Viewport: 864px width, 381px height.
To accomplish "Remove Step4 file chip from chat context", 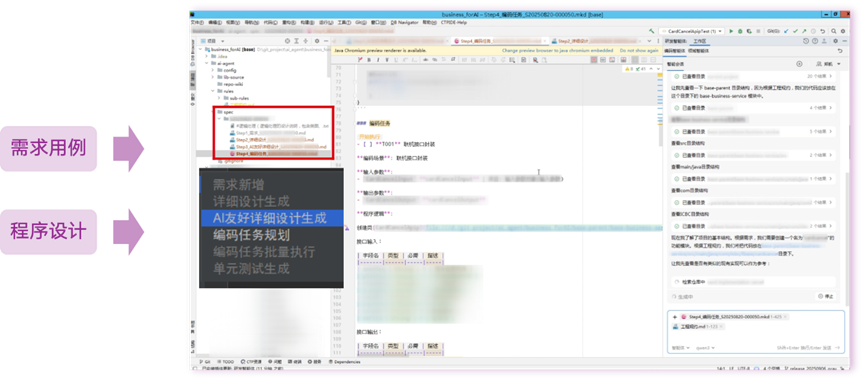I will click(785, 317).
